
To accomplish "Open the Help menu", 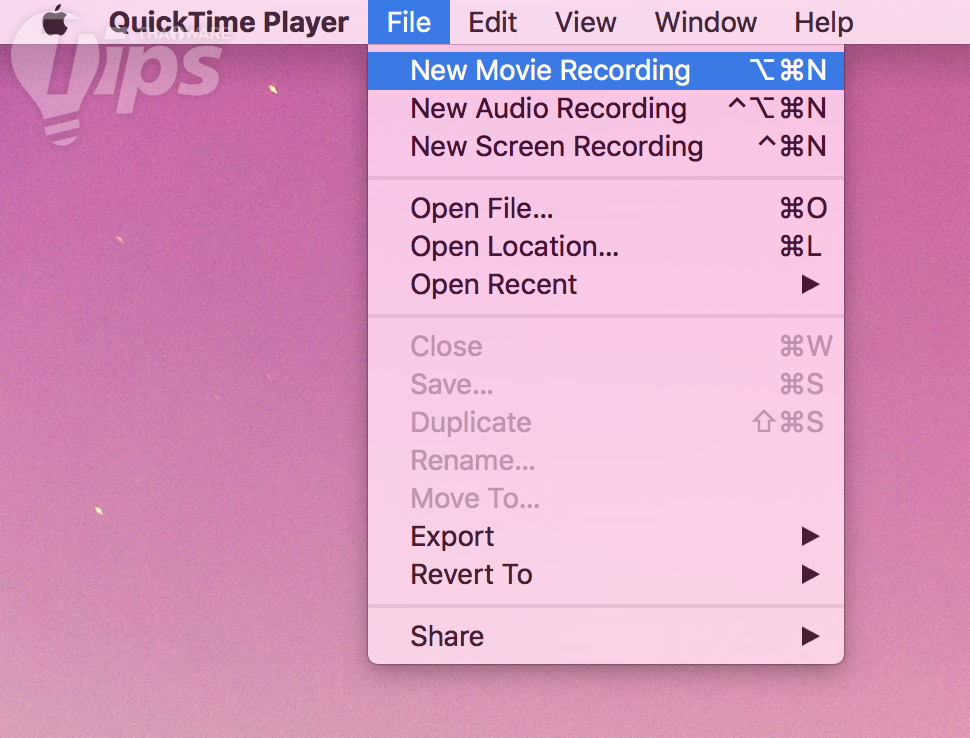I will coord(824,22).
